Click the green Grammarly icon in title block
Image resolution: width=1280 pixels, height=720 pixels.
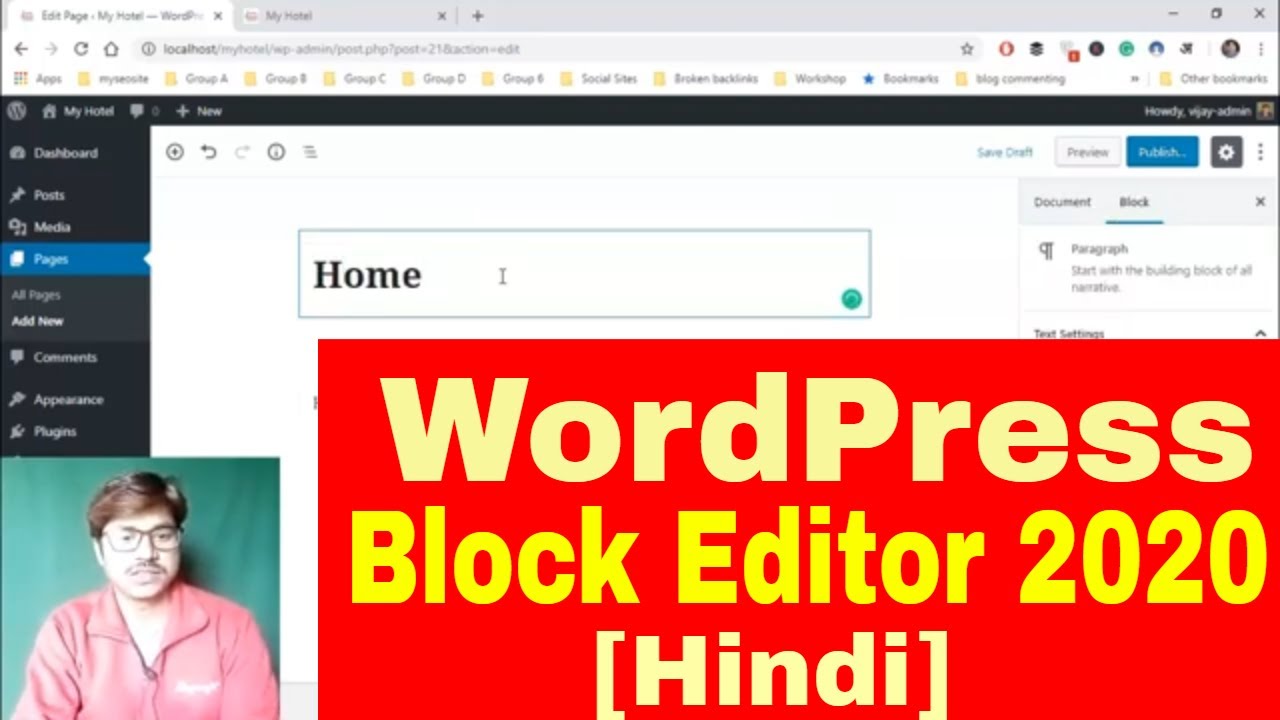coord(851,299)
